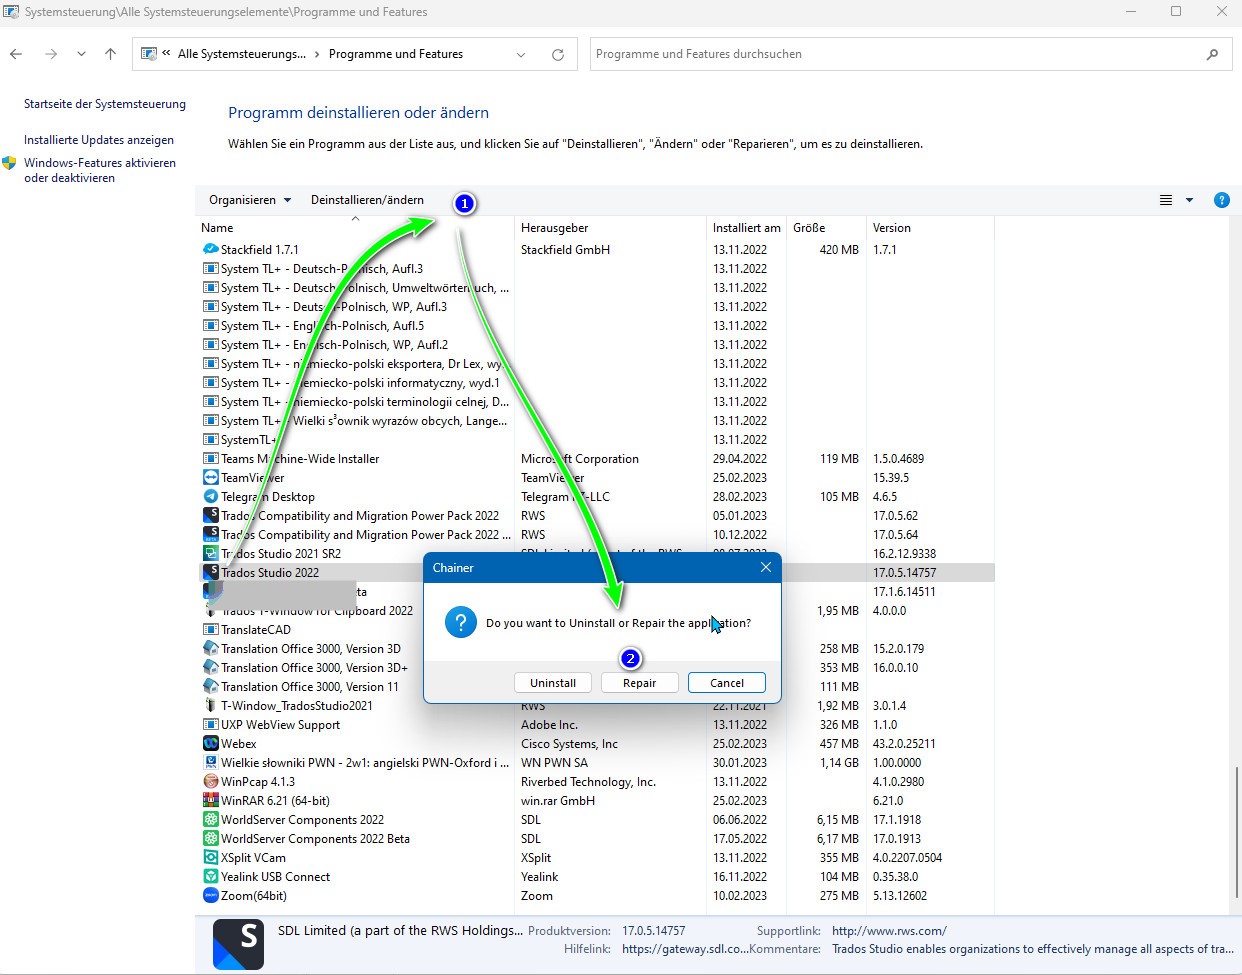This screenshot has width=1242, height=975.
Task: Open Startseite der Systemsteuerung link
Action: (x=105, y=104)
